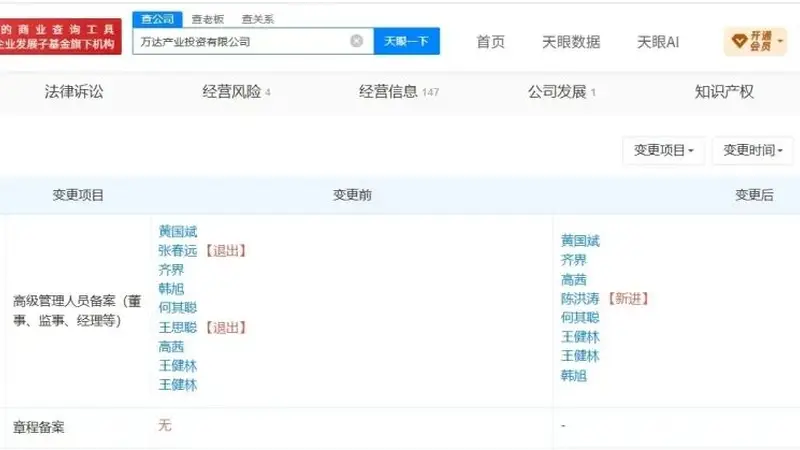This screenshot has width=800, height=450.
Task: Open the 经营风险 section tab
Action: click(x=236, y=91)
